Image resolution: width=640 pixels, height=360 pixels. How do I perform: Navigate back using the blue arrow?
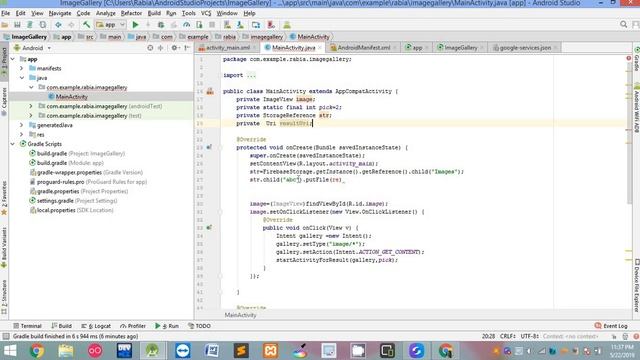click(58, 25)
